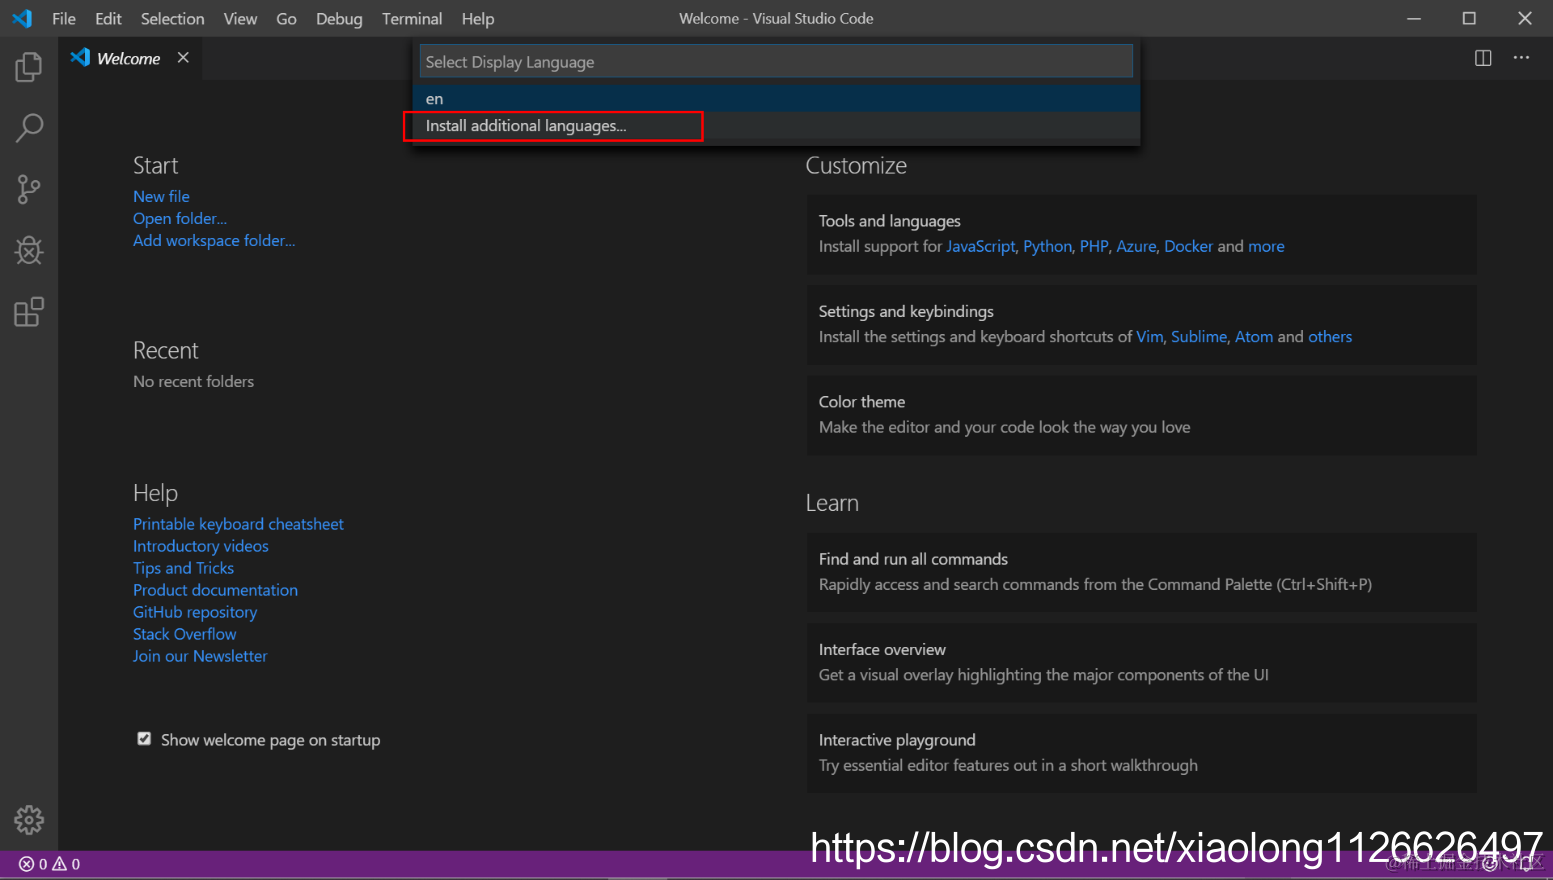Click the New file link
Screen dimensions: 1553x880
pos(161,196)
